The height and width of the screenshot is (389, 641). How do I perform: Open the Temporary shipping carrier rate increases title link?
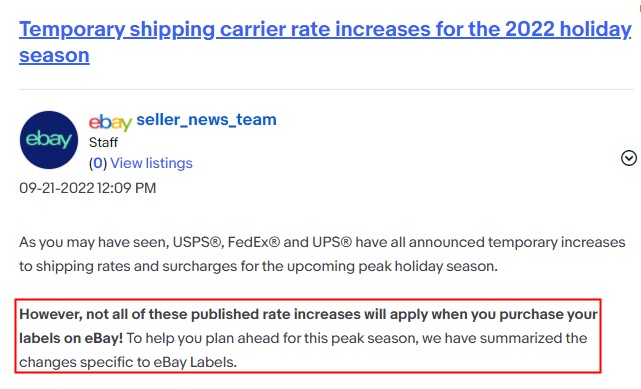325,42
